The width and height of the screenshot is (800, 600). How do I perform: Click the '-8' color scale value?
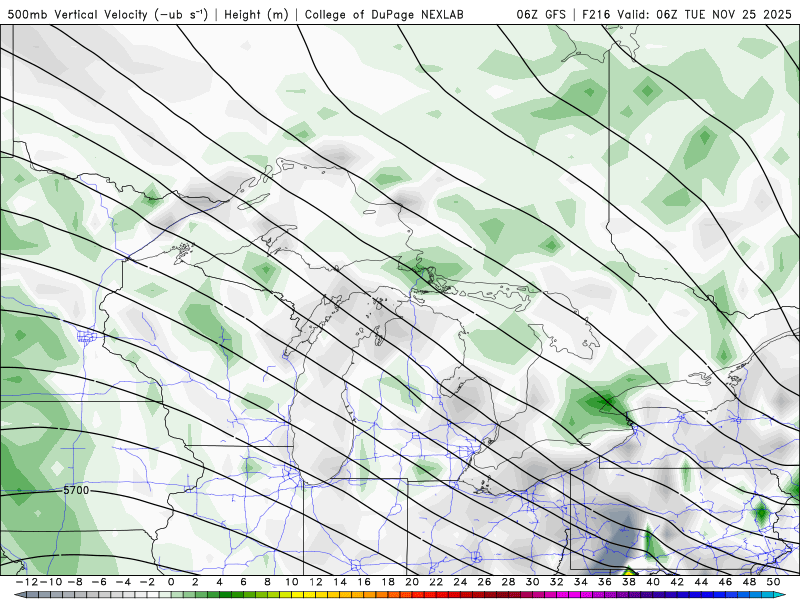[75, 582]
